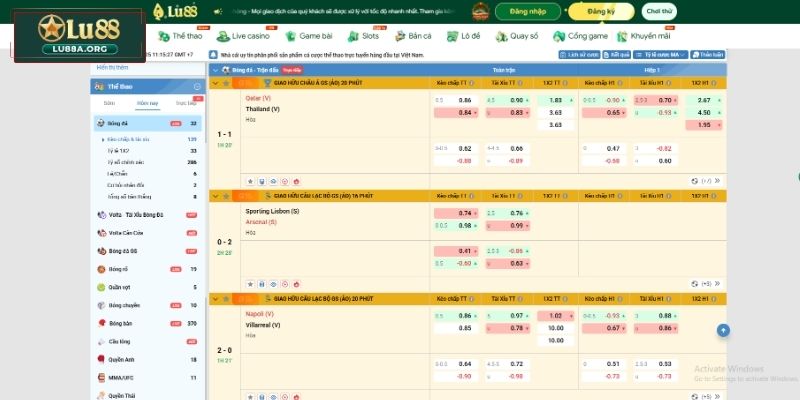Select the Hôm nay tab in sidebar

click(x=147, y=103)
